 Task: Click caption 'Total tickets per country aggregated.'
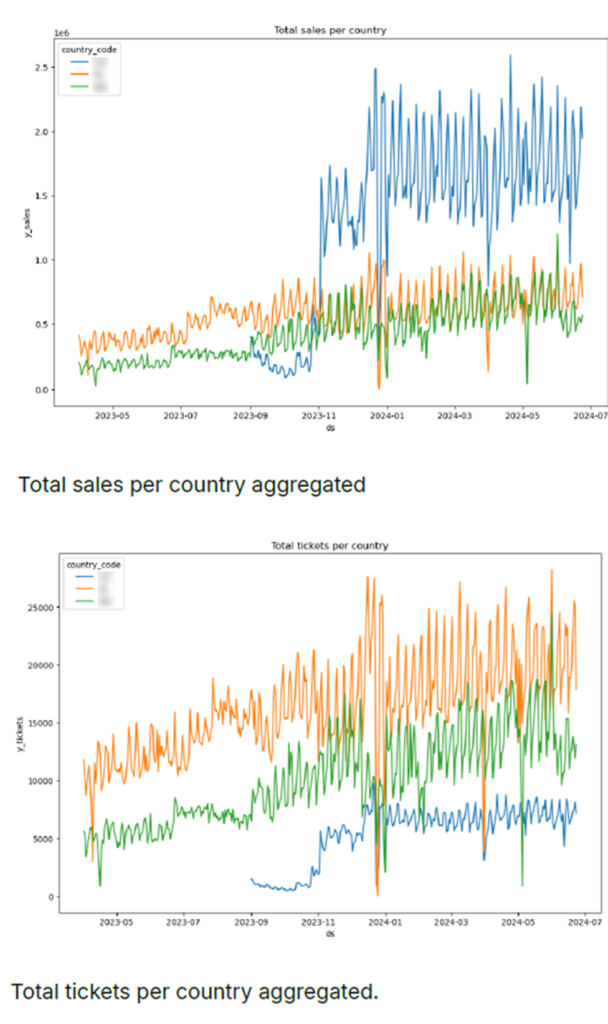195,990
